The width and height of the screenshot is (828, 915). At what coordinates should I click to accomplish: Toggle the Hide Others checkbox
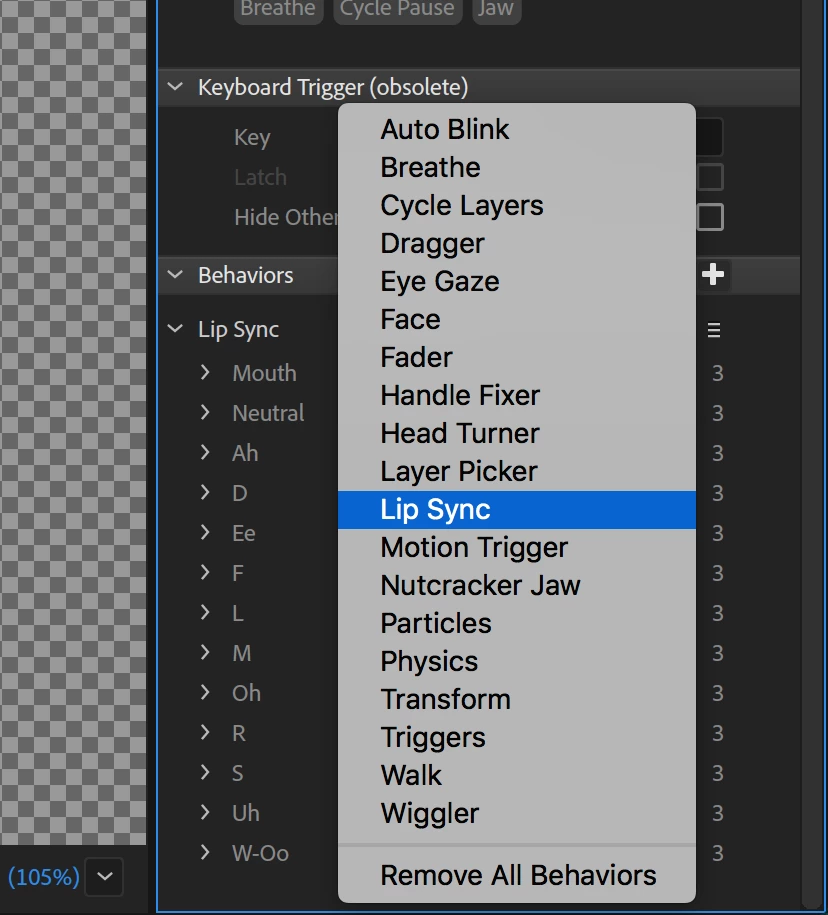[710, 217]
